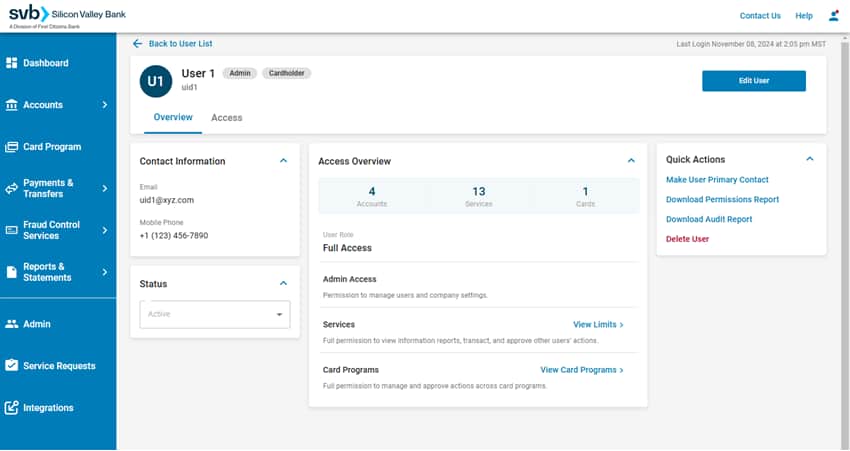The width and height of the screenshot is (850, 451).
Task: Open the Help link in header
Action: (x=804, y=16)
